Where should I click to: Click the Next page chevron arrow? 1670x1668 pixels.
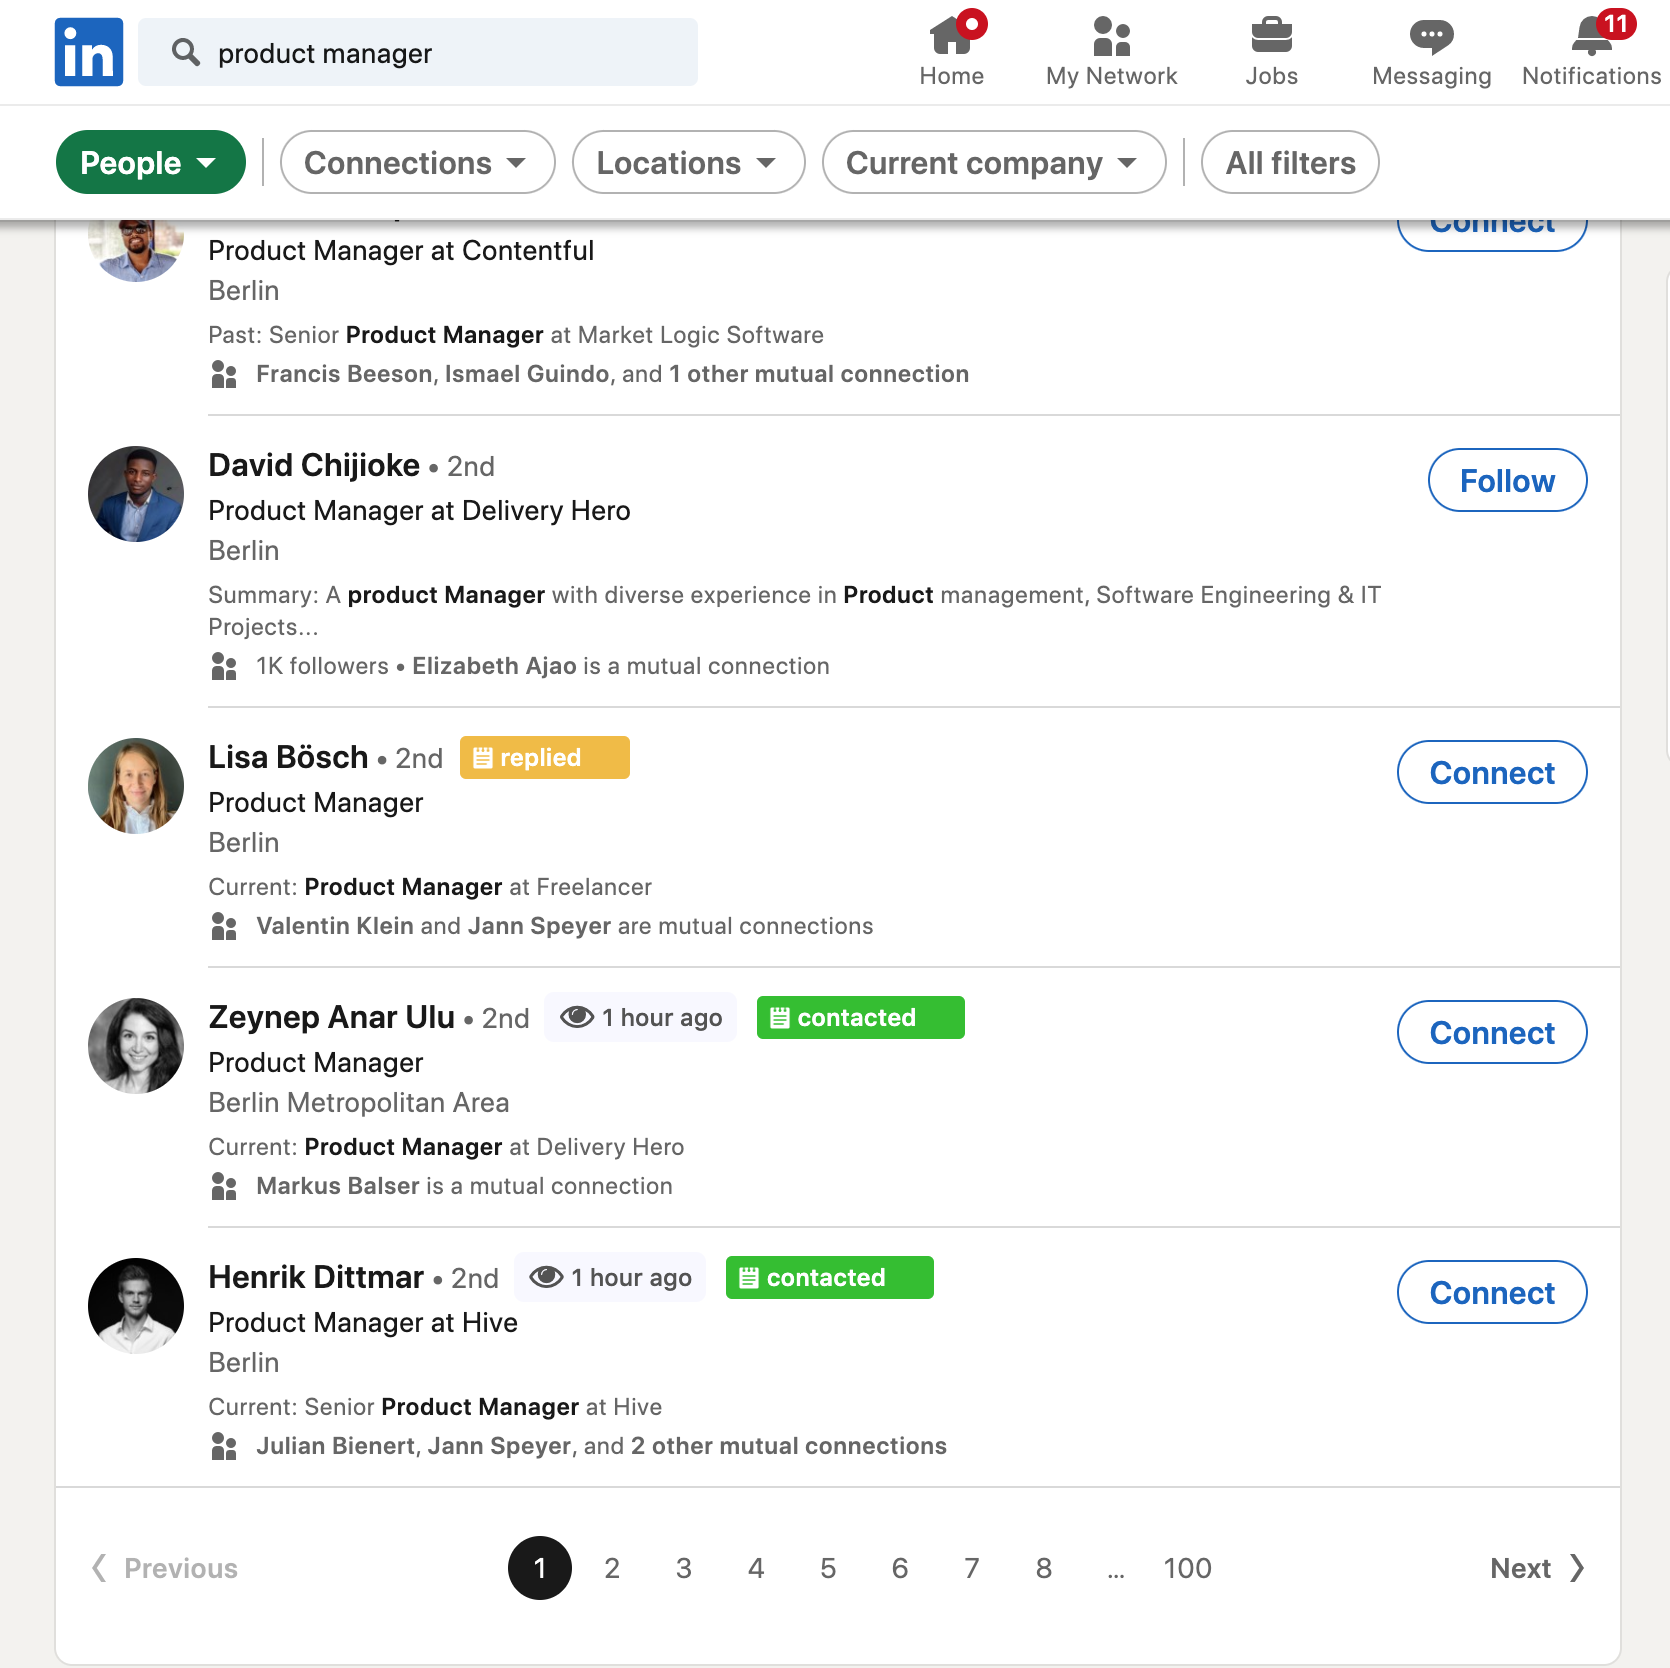pyautogui.click(x=1577, y=1567)
